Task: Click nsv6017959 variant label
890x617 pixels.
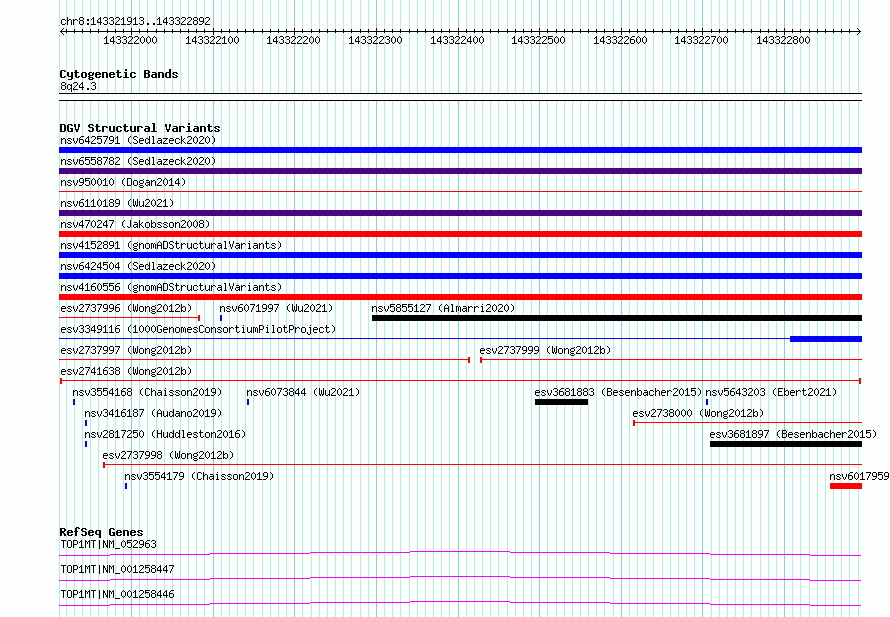Action: tap(859, 476)
